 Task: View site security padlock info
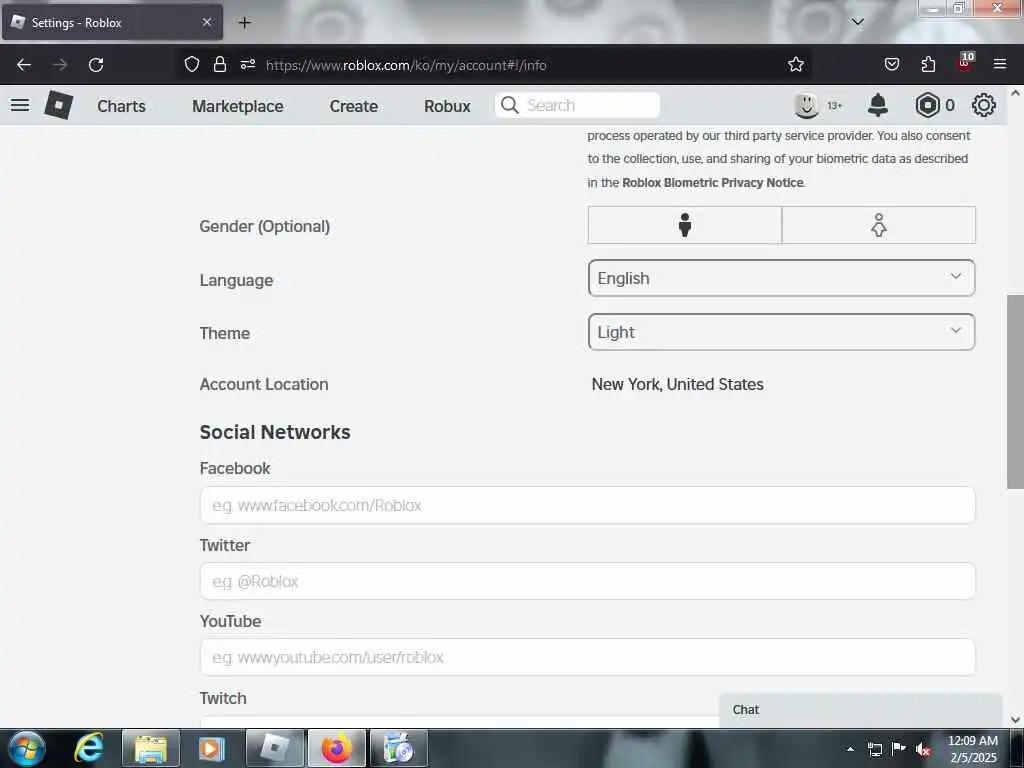220,64
